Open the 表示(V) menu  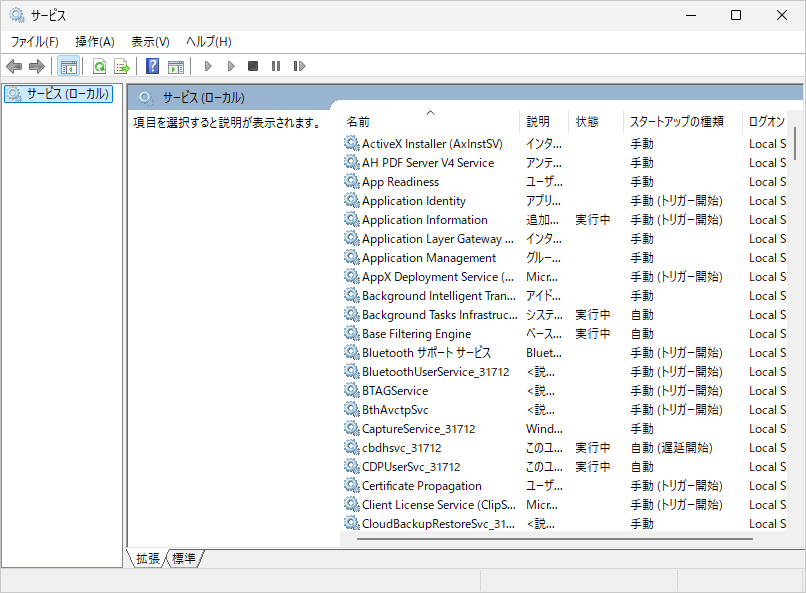click(150, 41)
